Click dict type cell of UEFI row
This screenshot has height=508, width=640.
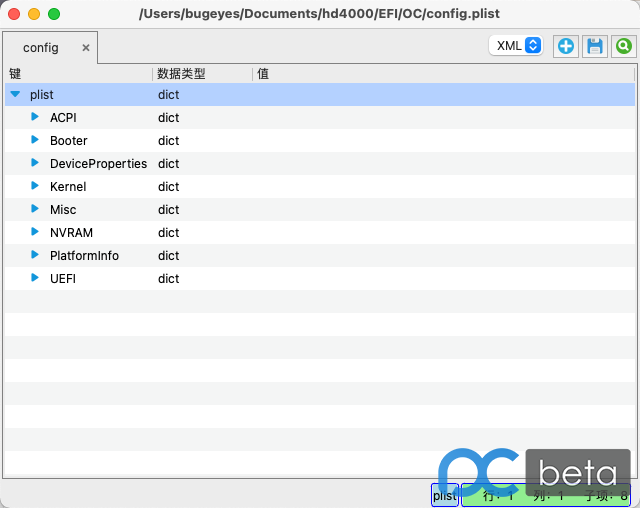(x=169, y=279)
